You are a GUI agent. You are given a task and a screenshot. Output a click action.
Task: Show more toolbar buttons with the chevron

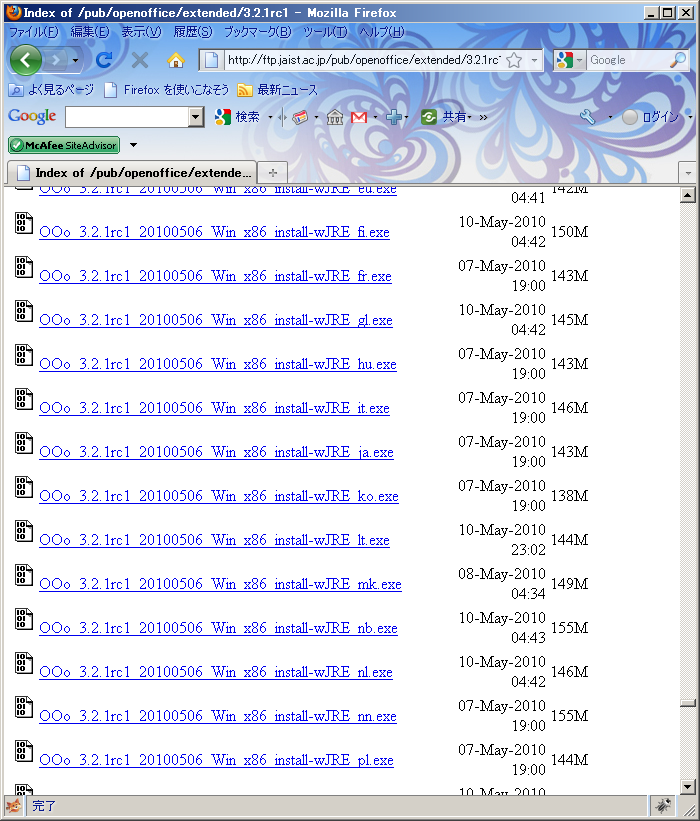[483, 117]
